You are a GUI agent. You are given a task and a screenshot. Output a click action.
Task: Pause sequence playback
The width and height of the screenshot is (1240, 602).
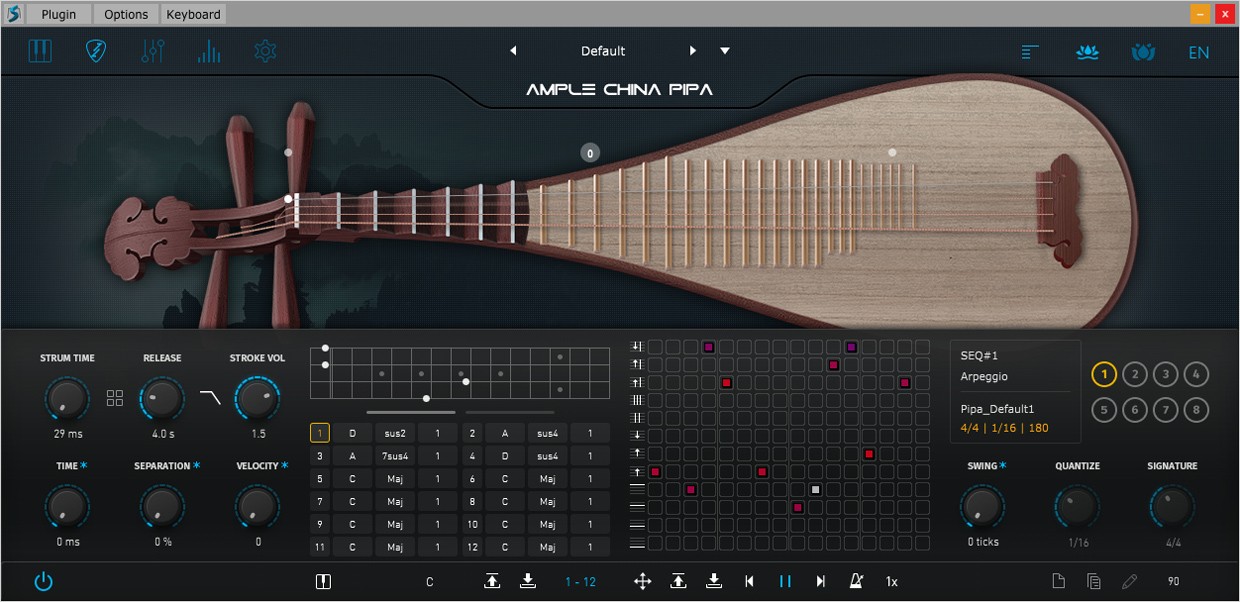[x=785, y=581]
